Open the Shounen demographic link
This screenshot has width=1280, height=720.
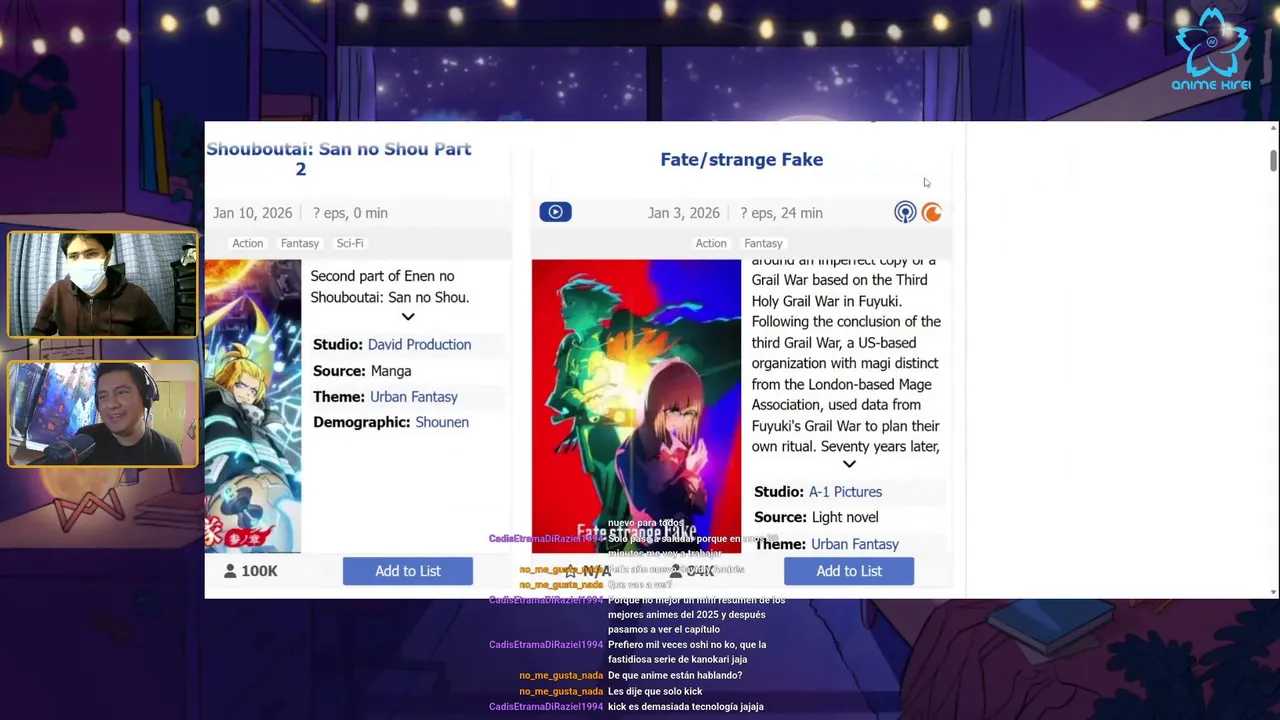pos(442,422)
